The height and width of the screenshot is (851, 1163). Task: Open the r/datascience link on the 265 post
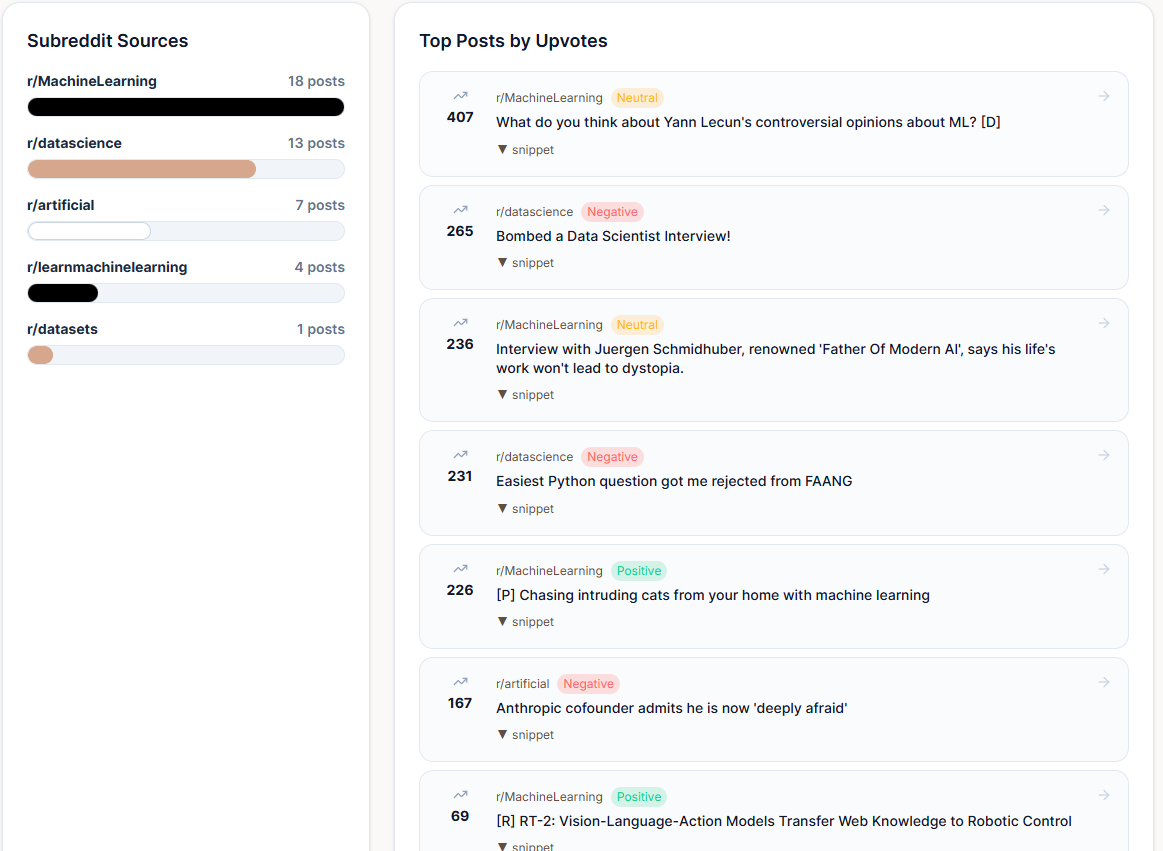(534, 211)
